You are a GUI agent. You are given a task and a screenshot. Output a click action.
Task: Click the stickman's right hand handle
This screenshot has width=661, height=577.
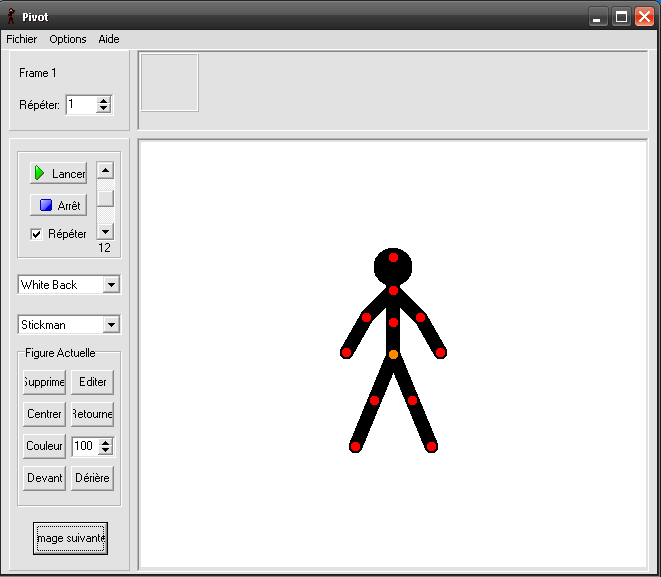[441, 353]
